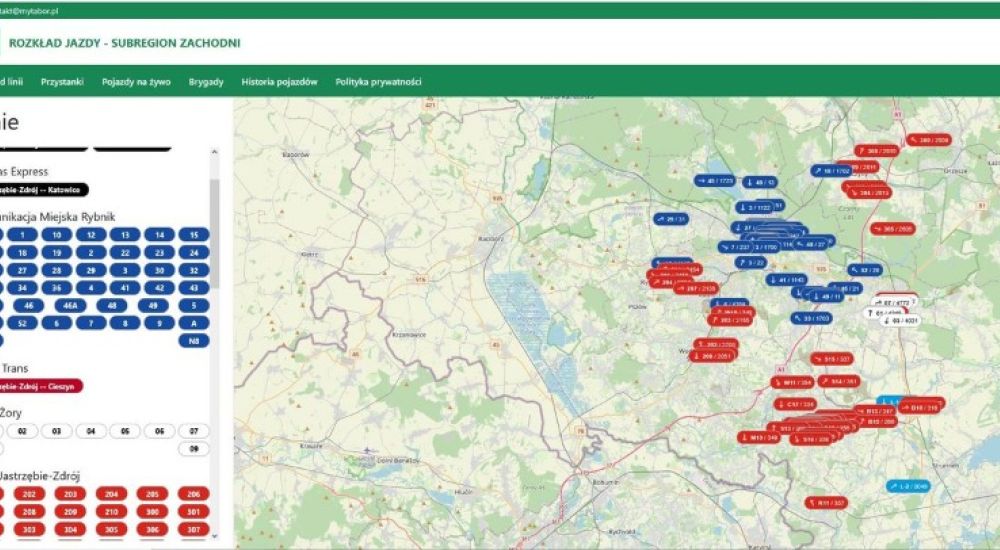Choose Rybnik blue line 41
Screen dimensions: 1000x550
pos(125,288)
